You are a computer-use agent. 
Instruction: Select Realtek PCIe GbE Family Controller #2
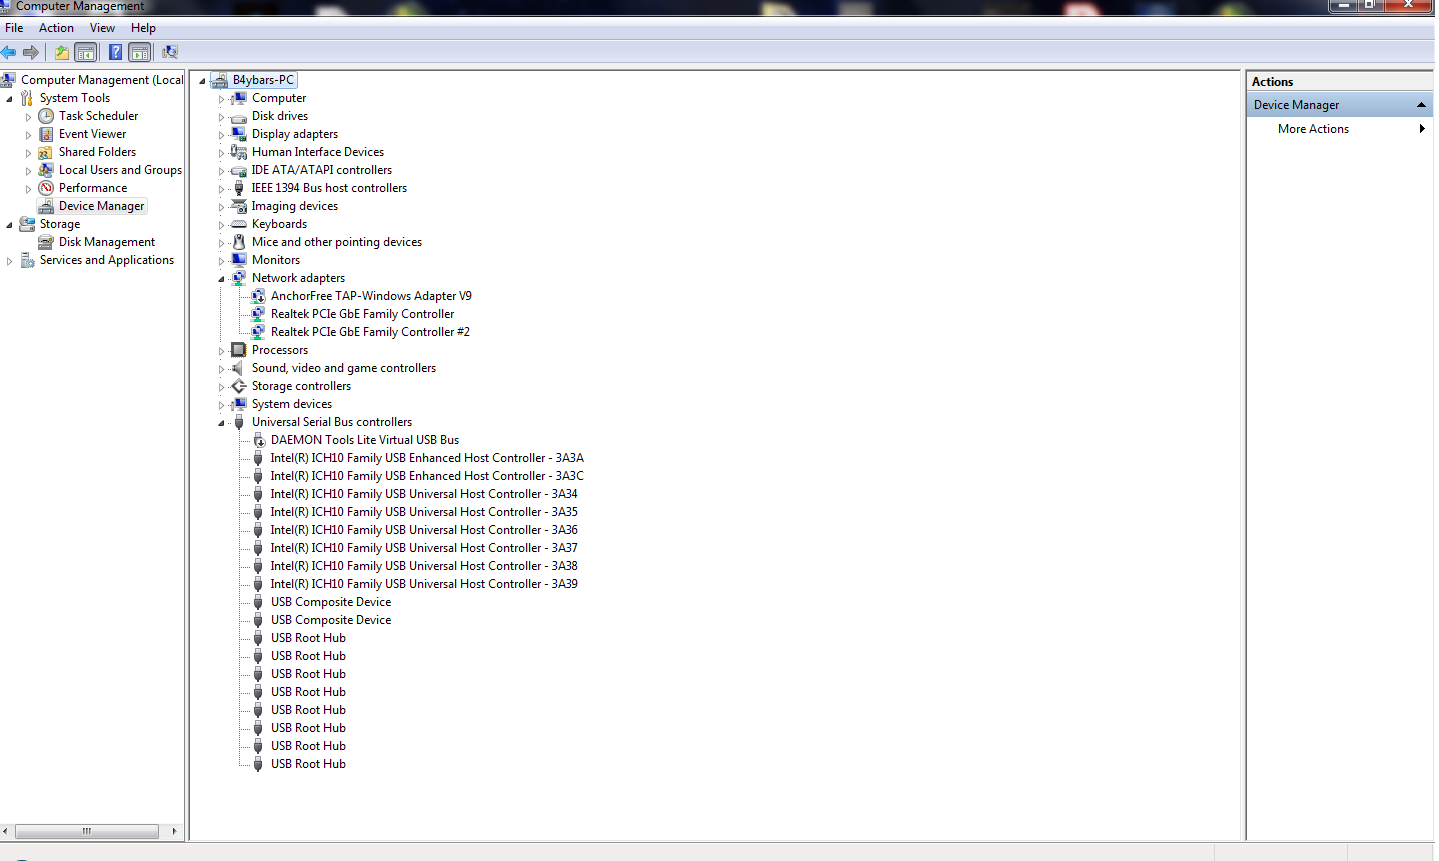coord(370,332)
